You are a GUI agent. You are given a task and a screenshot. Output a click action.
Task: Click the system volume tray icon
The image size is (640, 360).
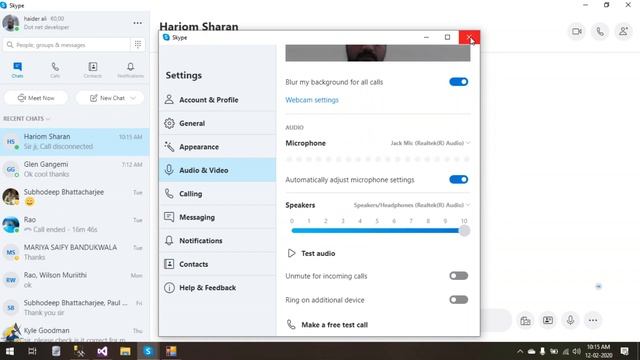point(576,351)
